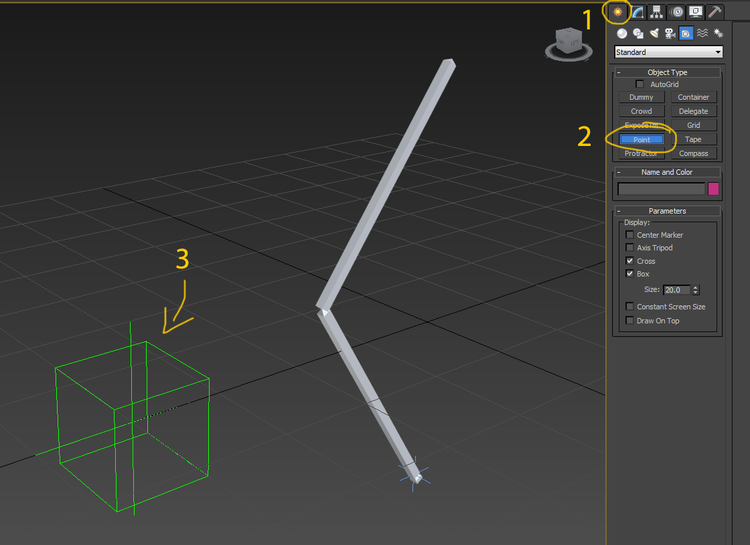The height and width of the screenshot is (545, 750).
Task: Click the Tape helper button
Action: [x=694, y=139]
